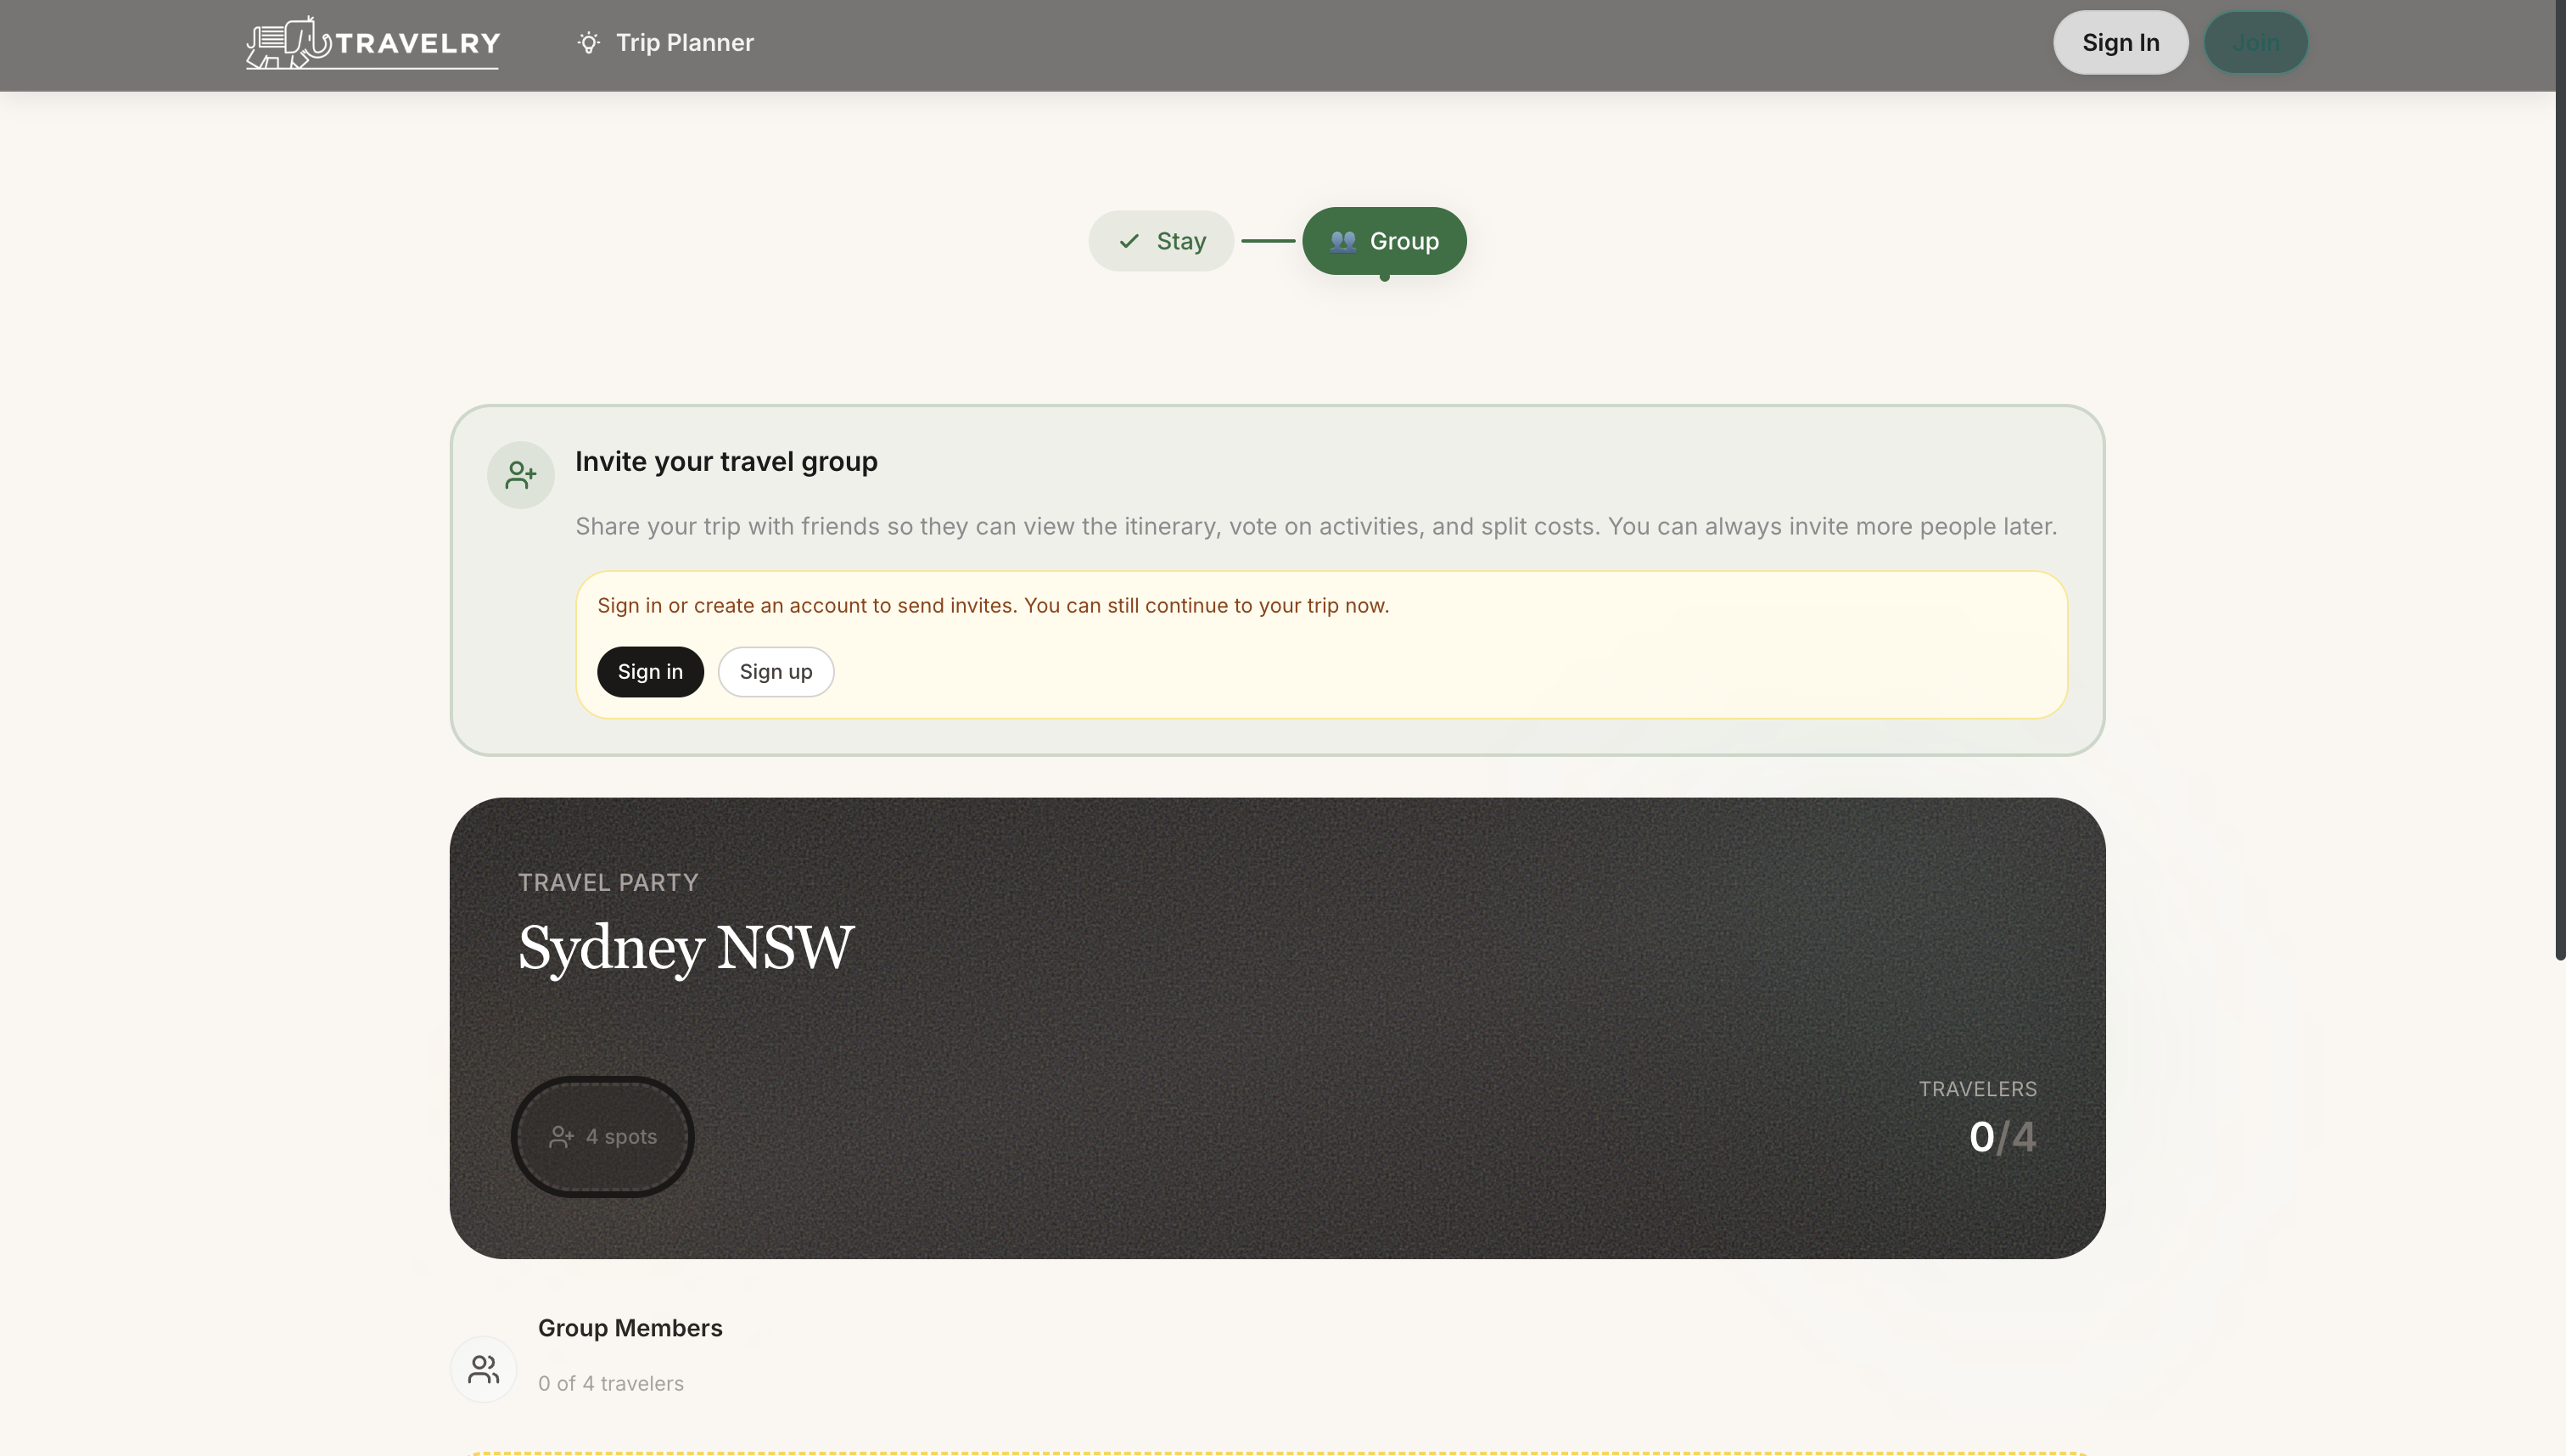Screen dimensions: 2566x1456
Task: Click the lightbulb icon beside Trip Planner
Action: (x=588, y=43)
